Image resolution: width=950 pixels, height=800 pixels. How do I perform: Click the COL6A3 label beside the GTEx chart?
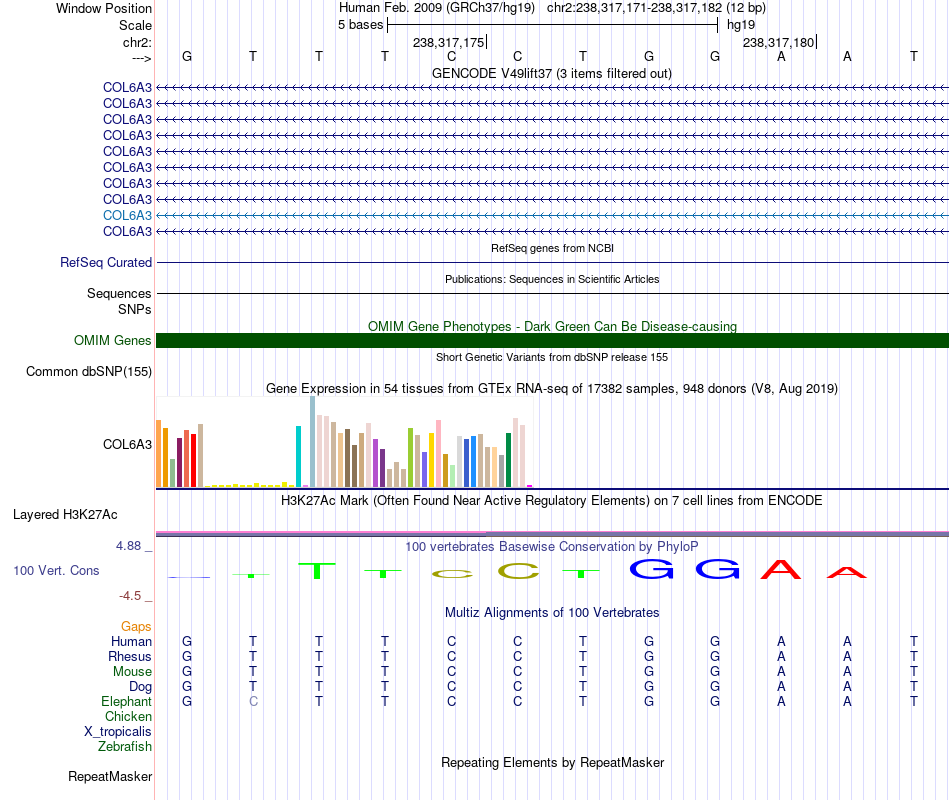coord(127,444)
